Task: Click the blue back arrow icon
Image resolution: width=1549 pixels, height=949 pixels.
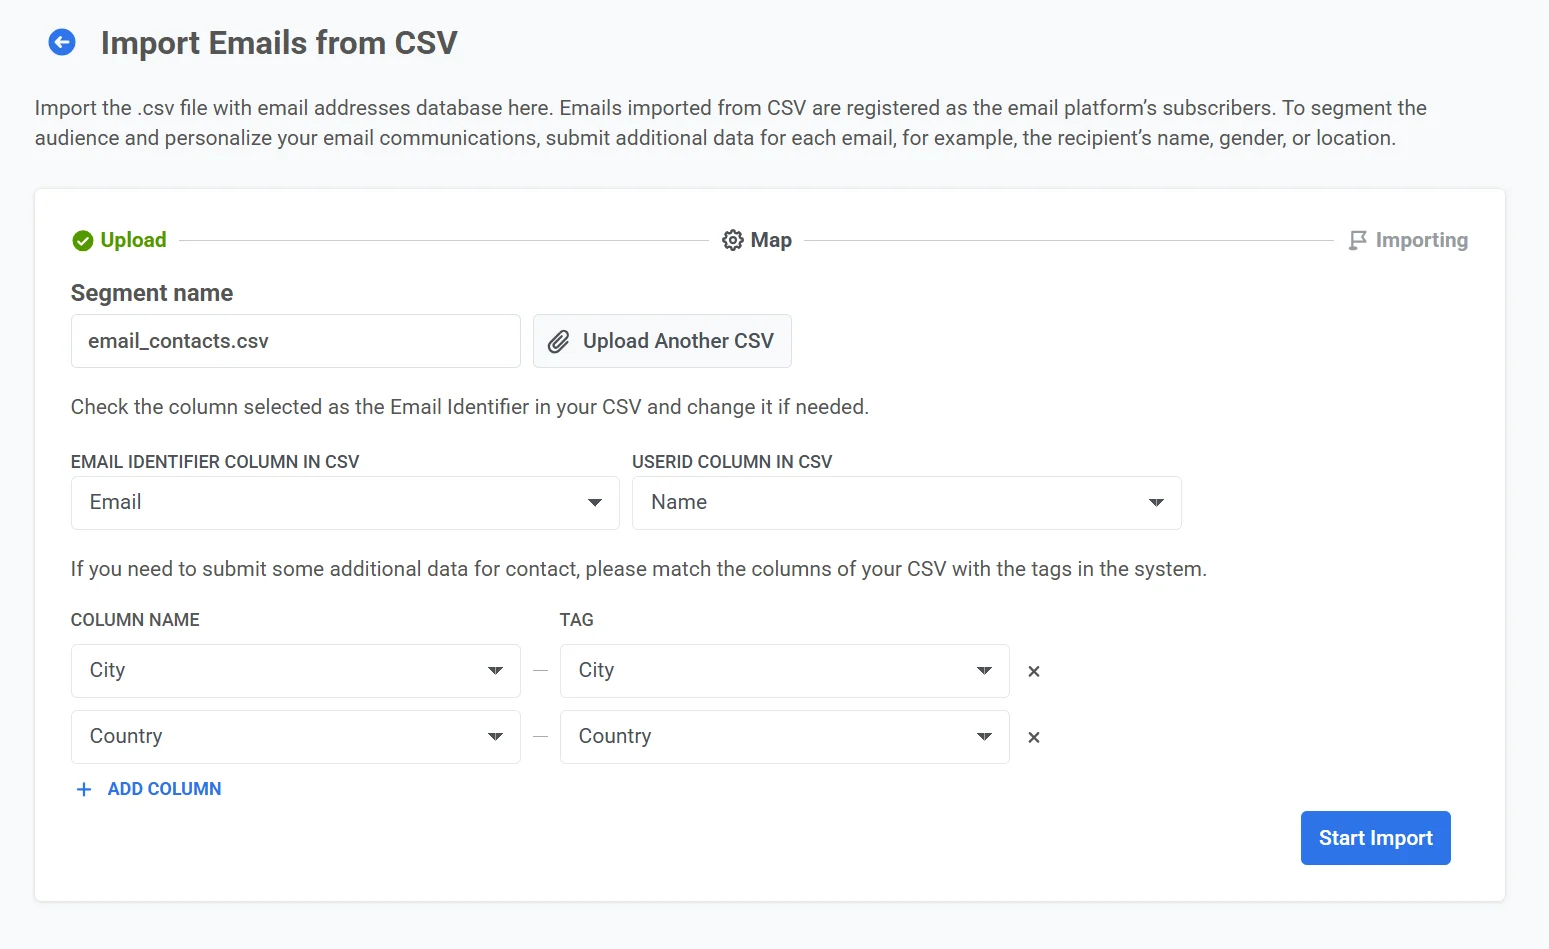Action: point(62,42)
